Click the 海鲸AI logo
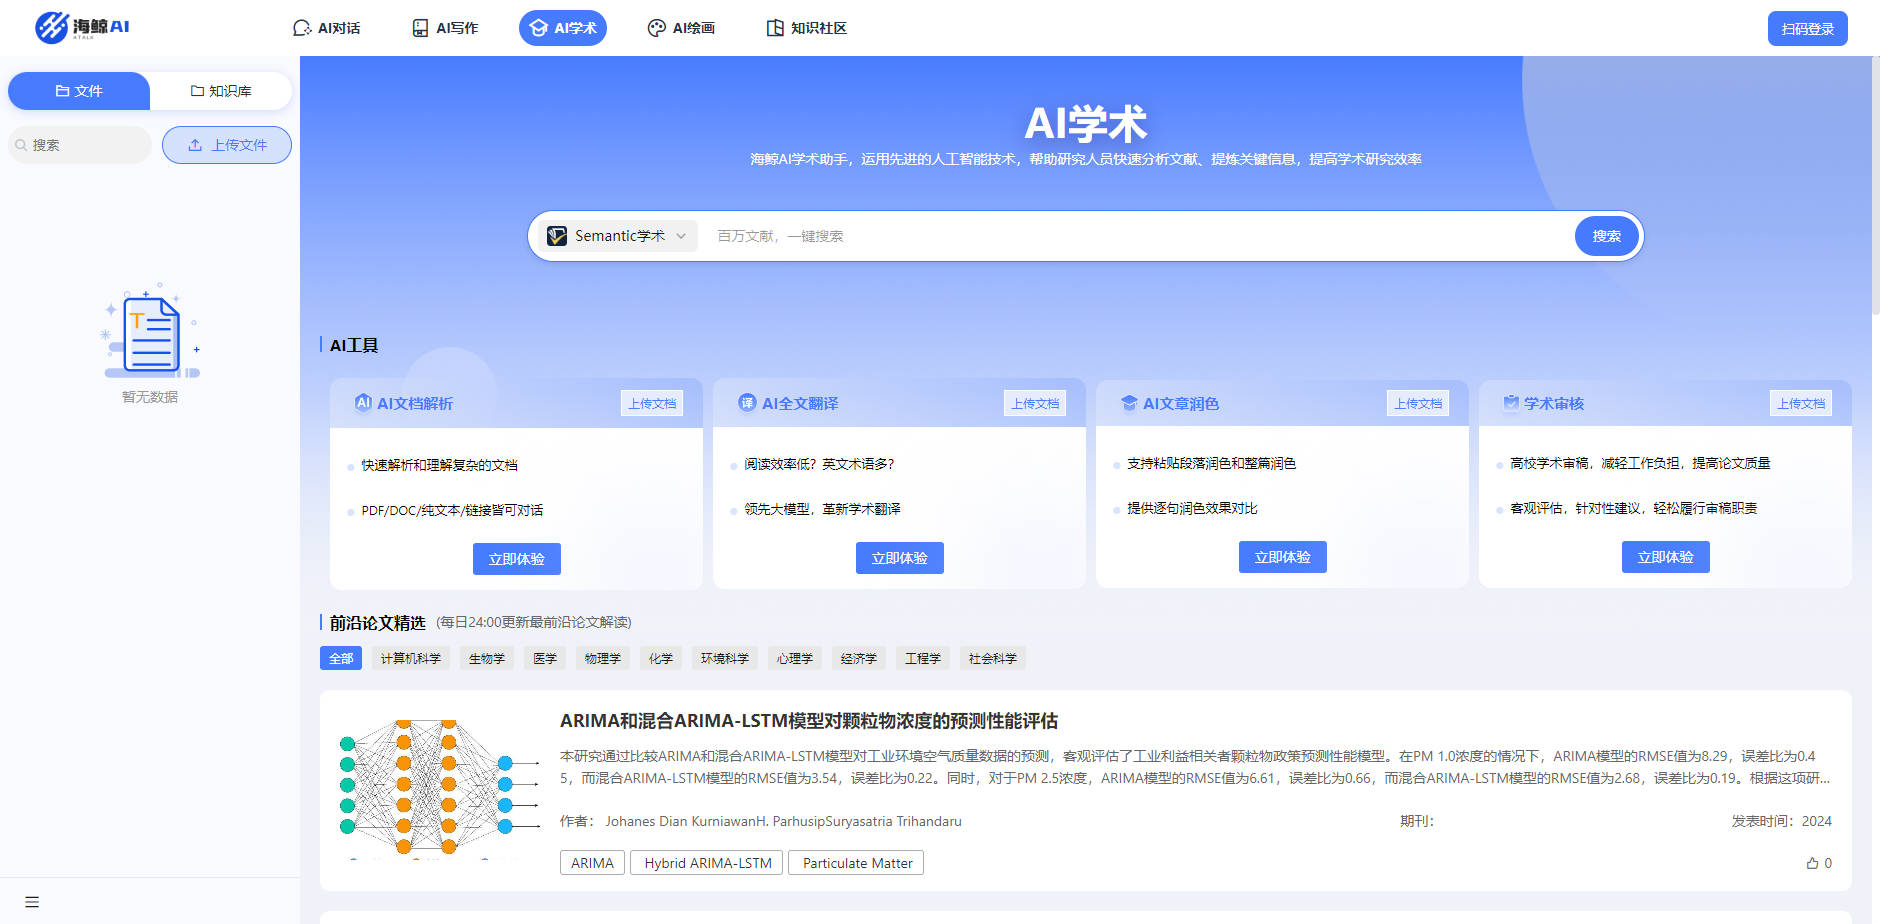1880x924 pixels. (82, 27)
